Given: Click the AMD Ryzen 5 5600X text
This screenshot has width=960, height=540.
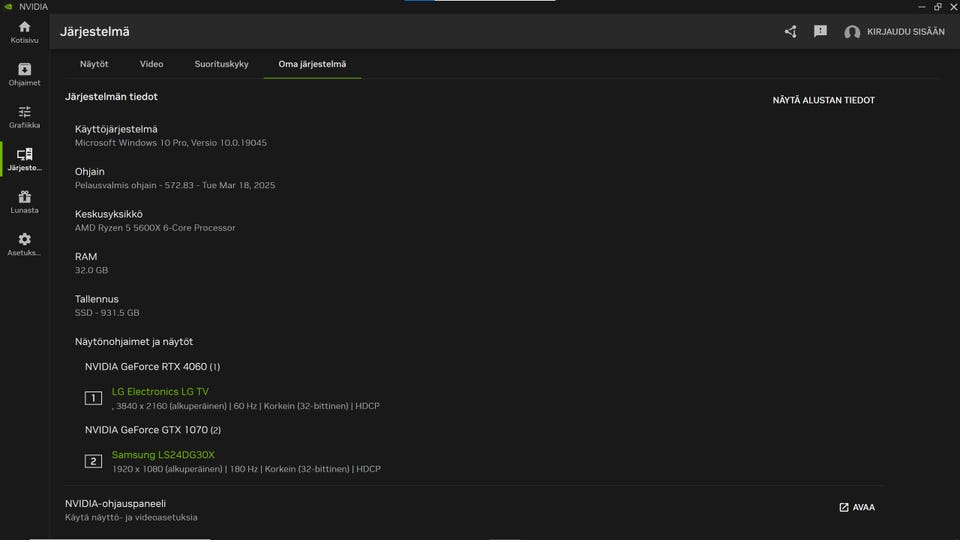Looking at the screenshot, I should 155,228.
